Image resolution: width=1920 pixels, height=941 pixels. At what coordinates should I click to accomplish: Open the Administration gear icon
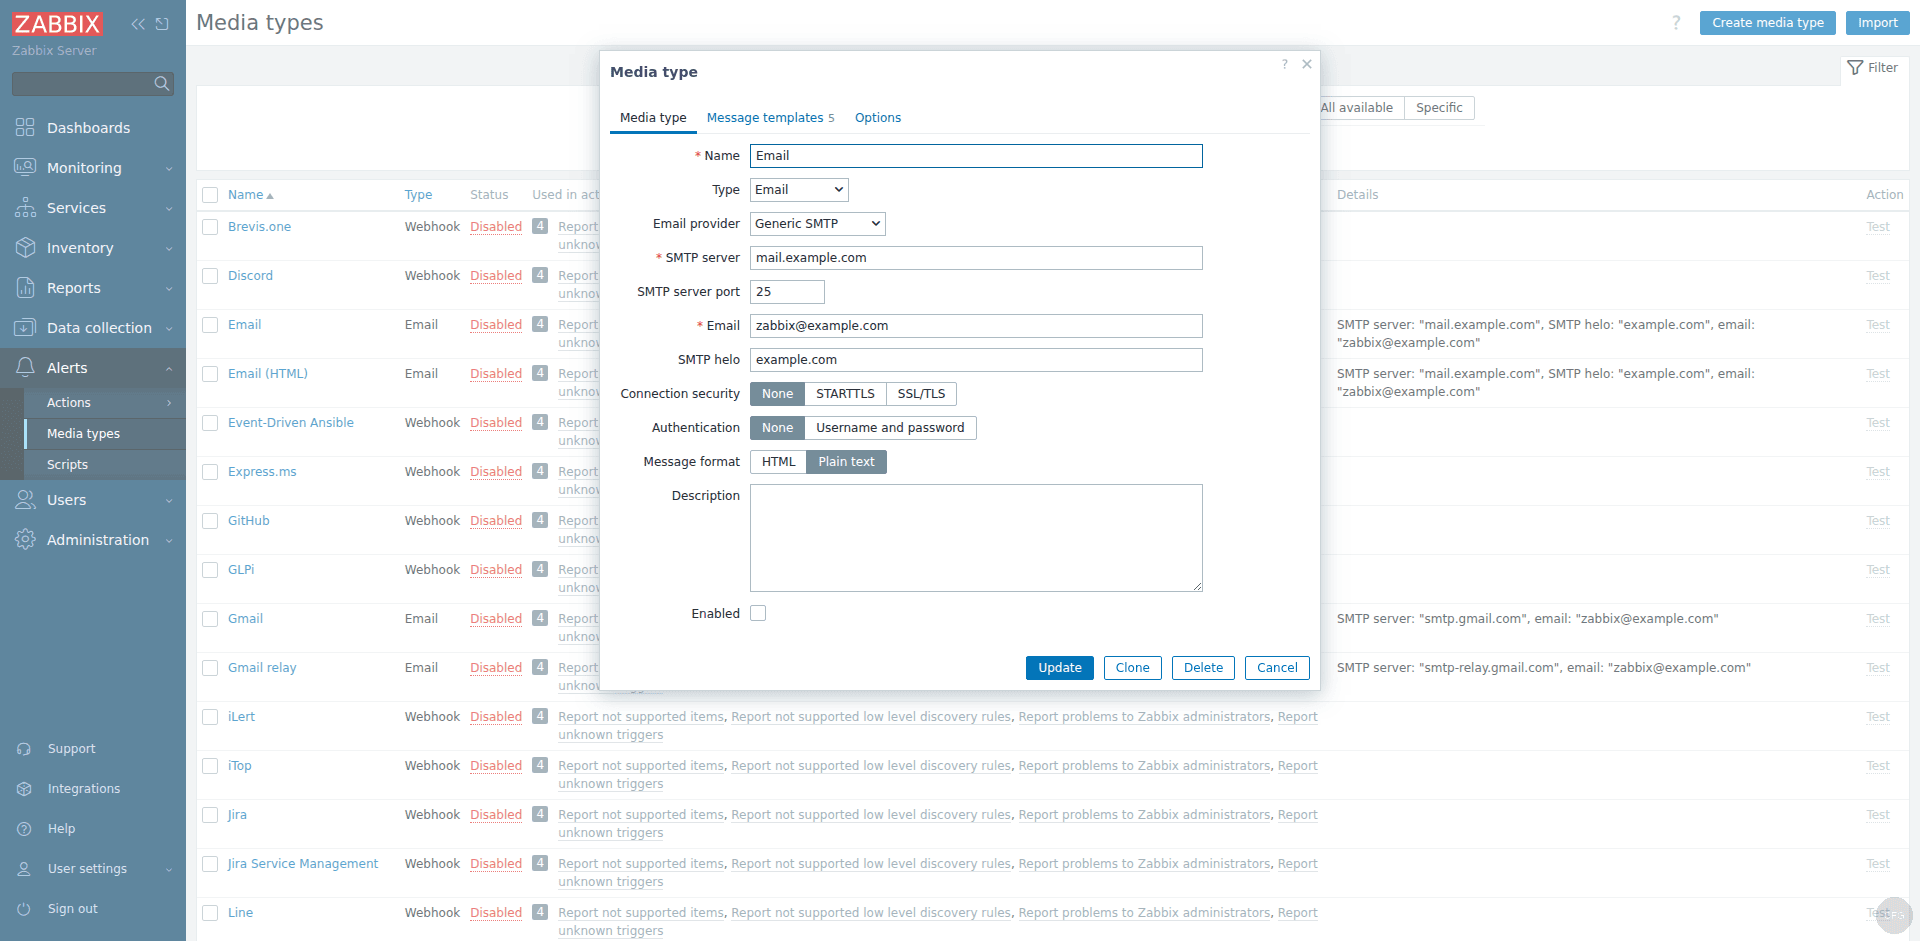click(x=26, y=540)
